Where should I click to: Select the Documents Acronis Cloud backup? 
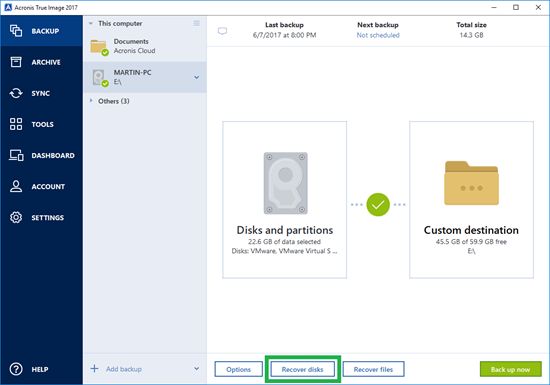click(x=145, y=46)
